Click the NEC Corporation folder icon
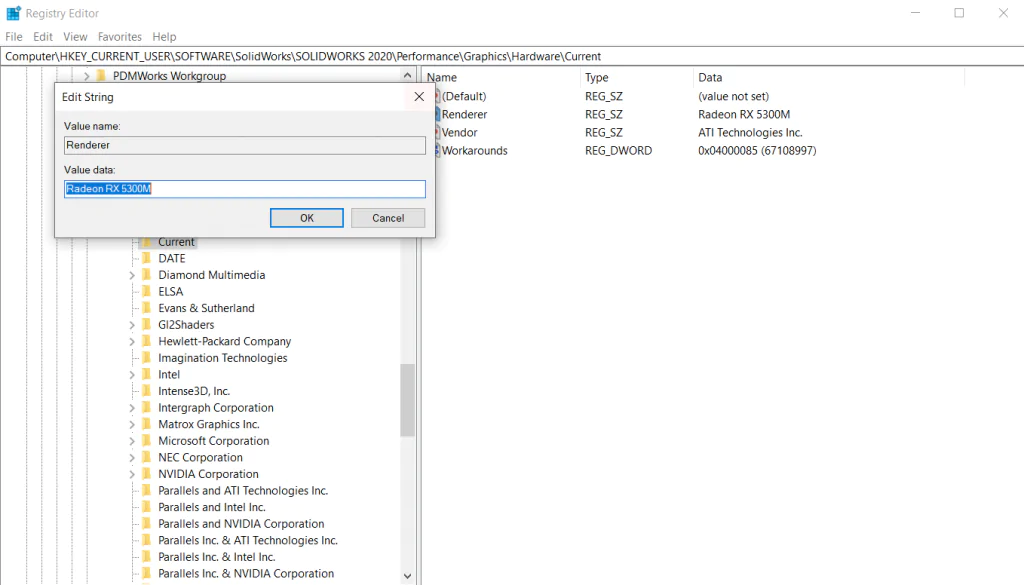The width and height of the screenshot is (1024, 585). 146,457
